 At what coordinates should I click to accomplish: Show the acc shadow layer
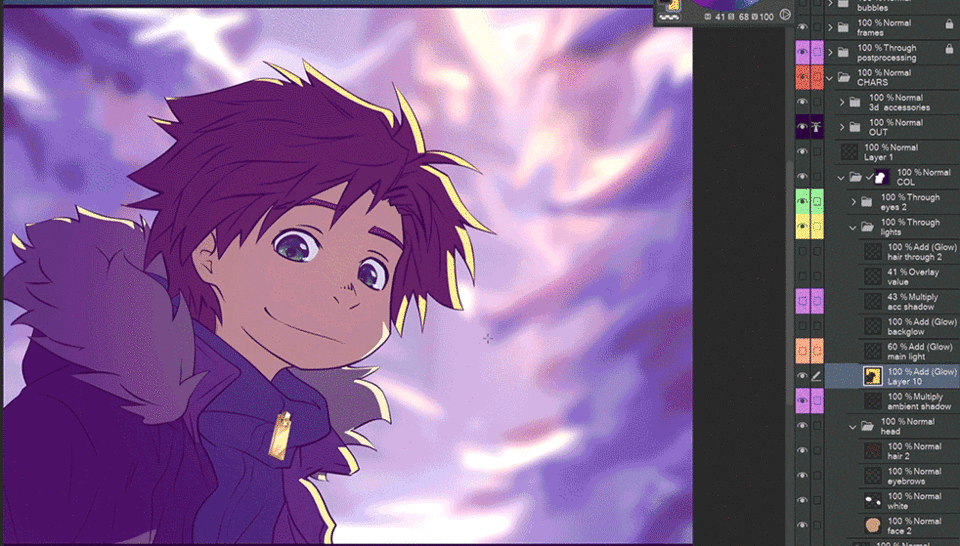802,301
